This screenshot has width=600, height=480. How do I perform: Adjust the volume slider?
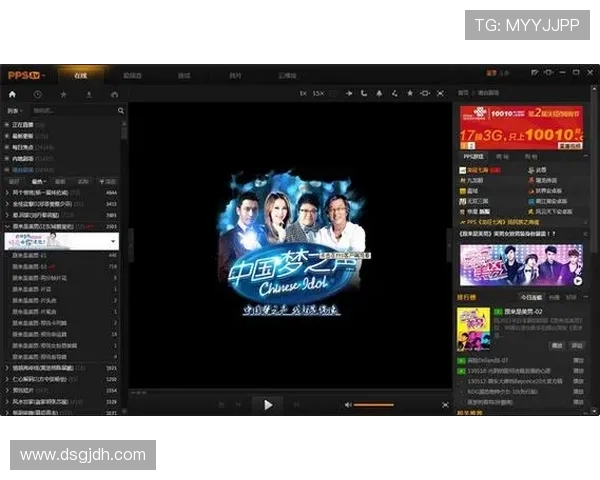[x=374, y=404]
